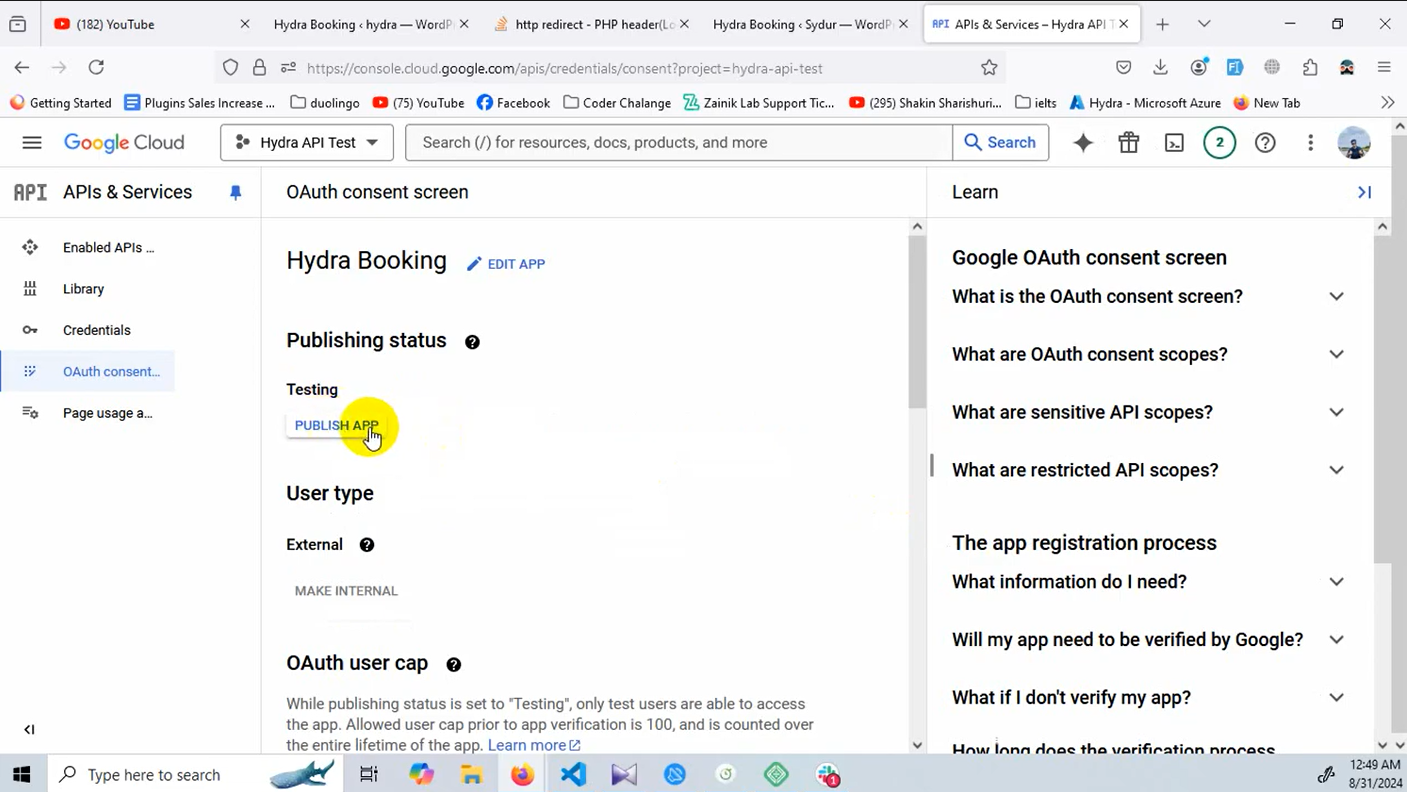Open the three-dot settings menu in header
Screen dimensions: 1407x792
(x=1310, y=142)
